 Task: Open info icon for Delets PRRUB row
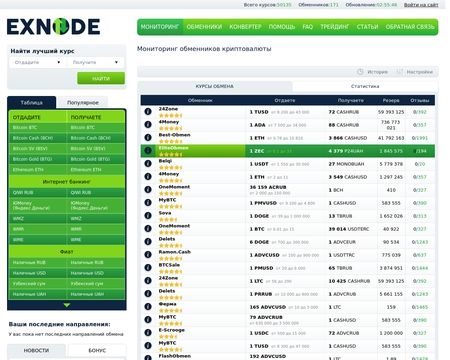tap(148, 294)
